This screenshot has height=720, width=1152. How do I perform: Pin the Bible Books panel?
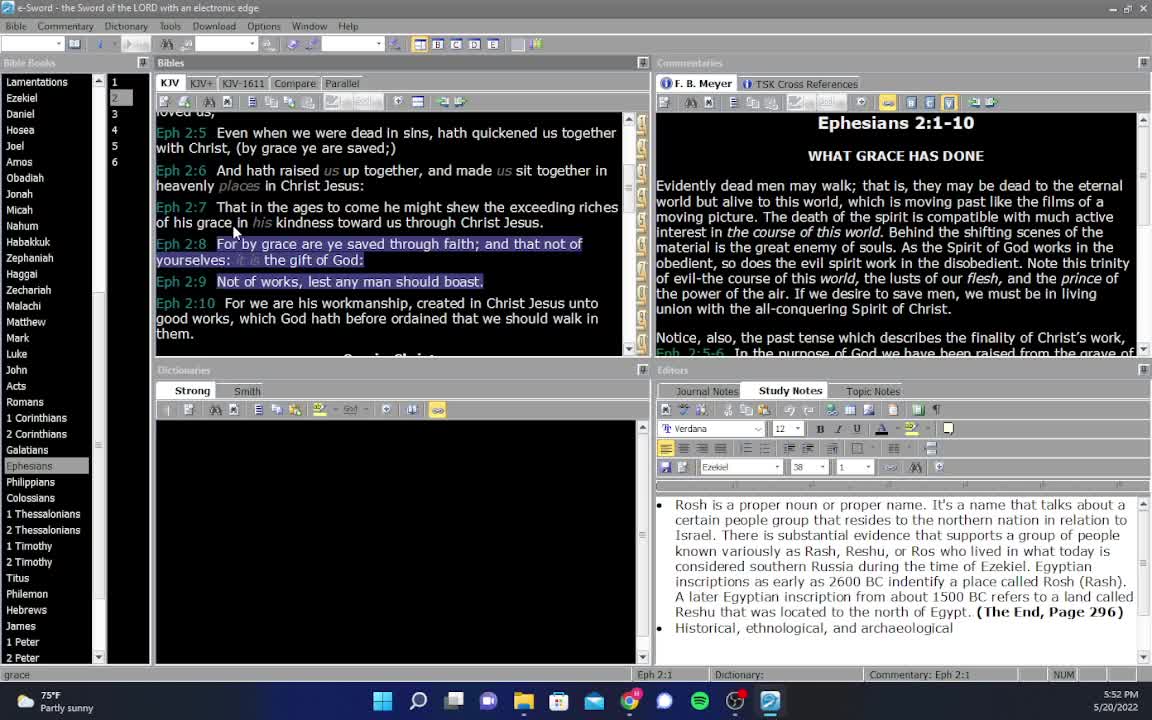pyautogui.click(x=143, y=63)
